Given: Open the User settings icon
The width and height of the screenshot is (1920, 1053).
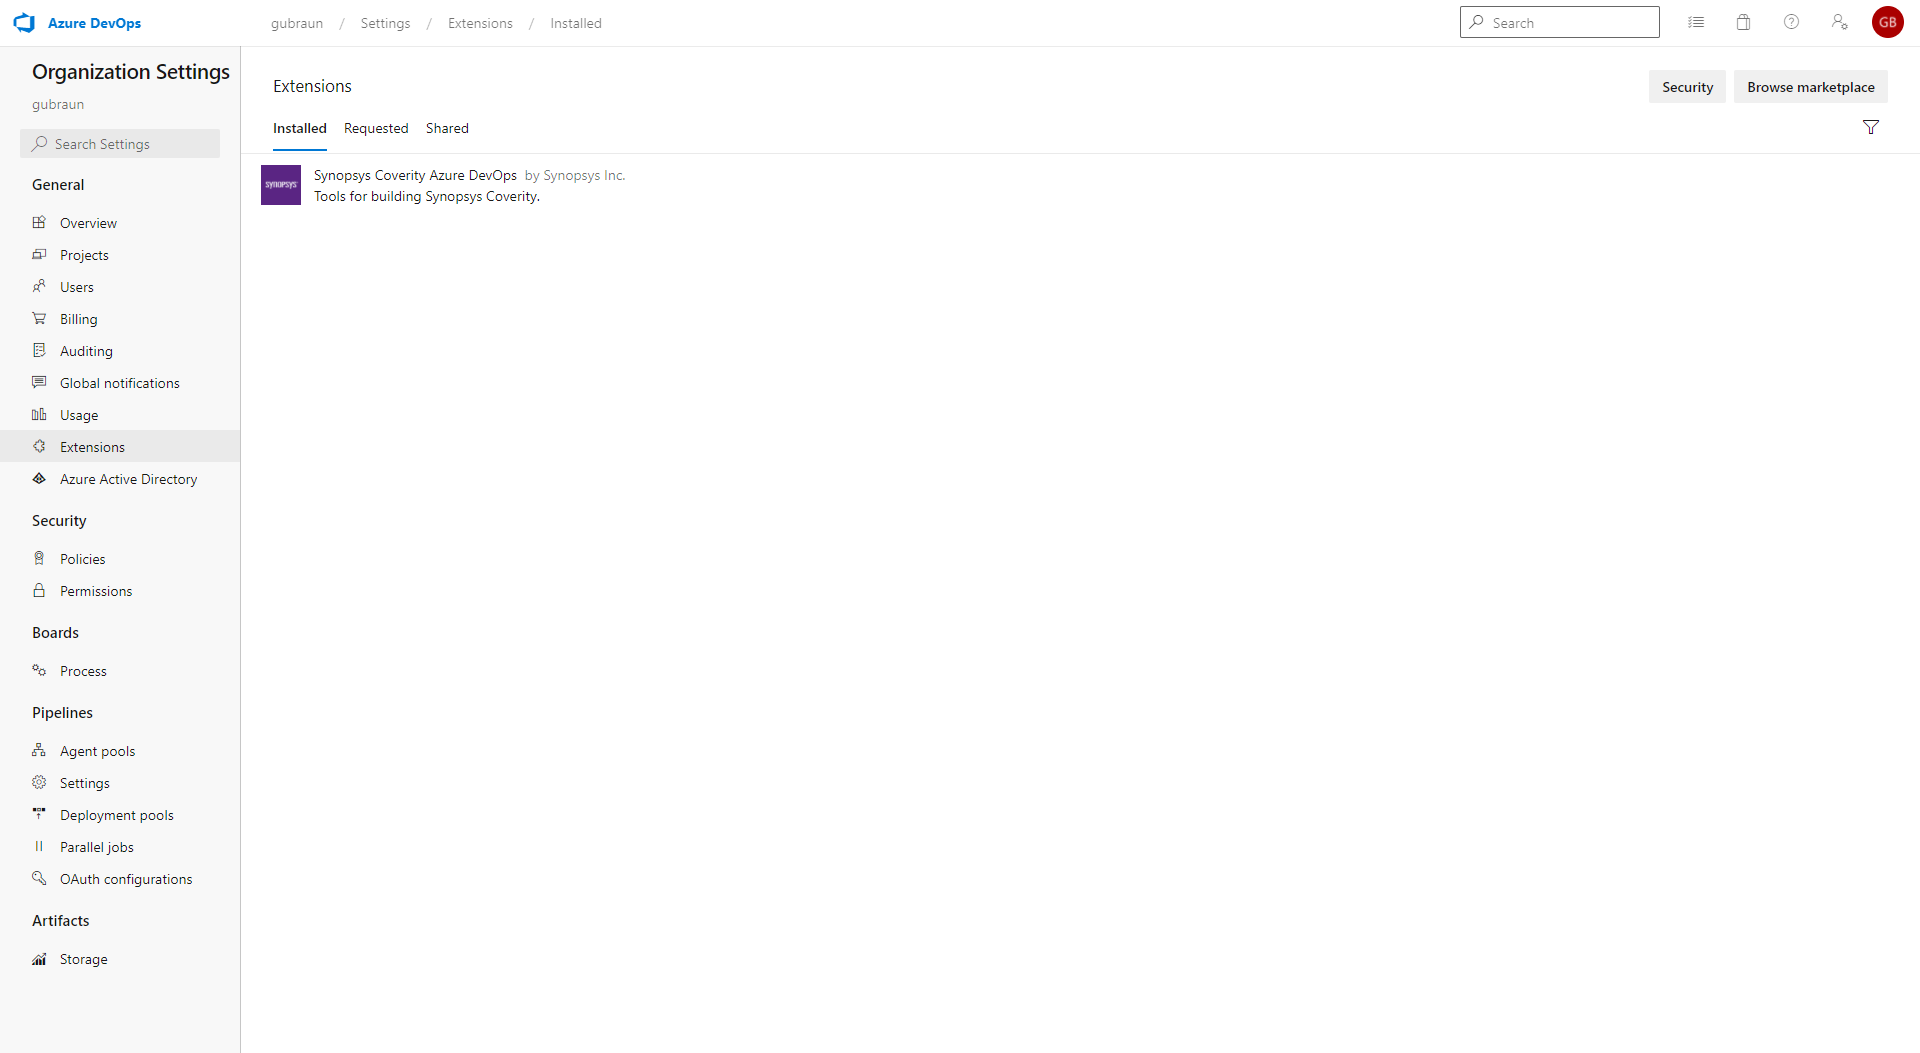Looking at the screenshot, I should pyautogui.click(x=1840, y=22).
